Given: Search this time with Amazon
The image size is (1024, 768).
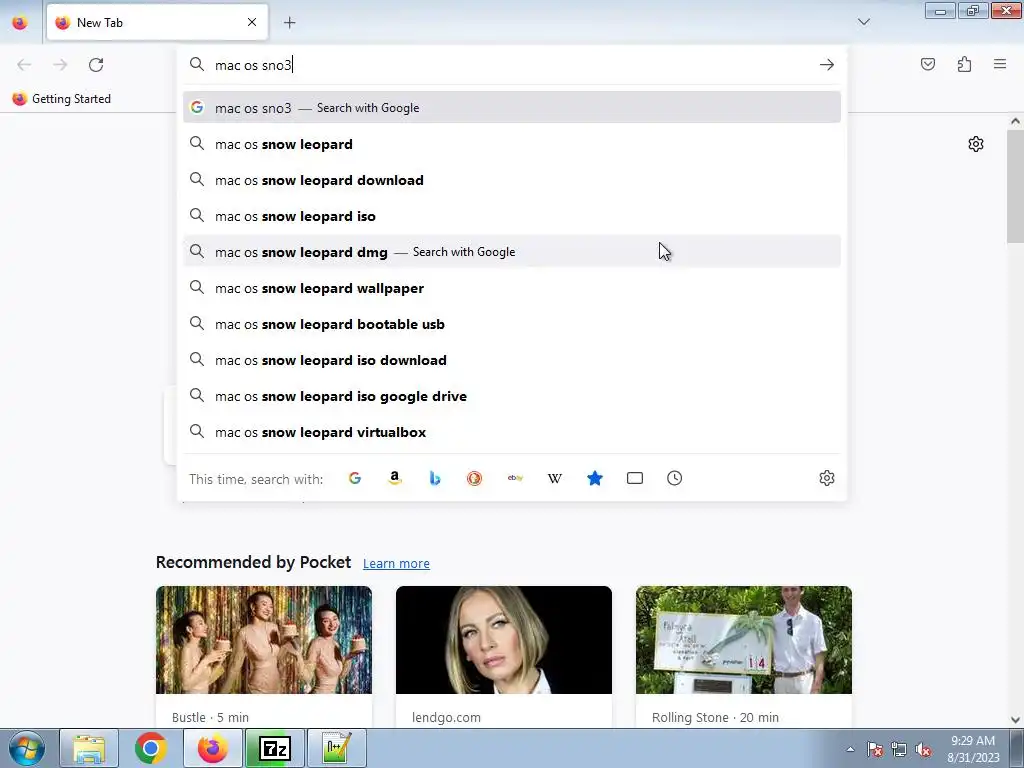Looking at the screenshot, I should [x=394, y=478].
